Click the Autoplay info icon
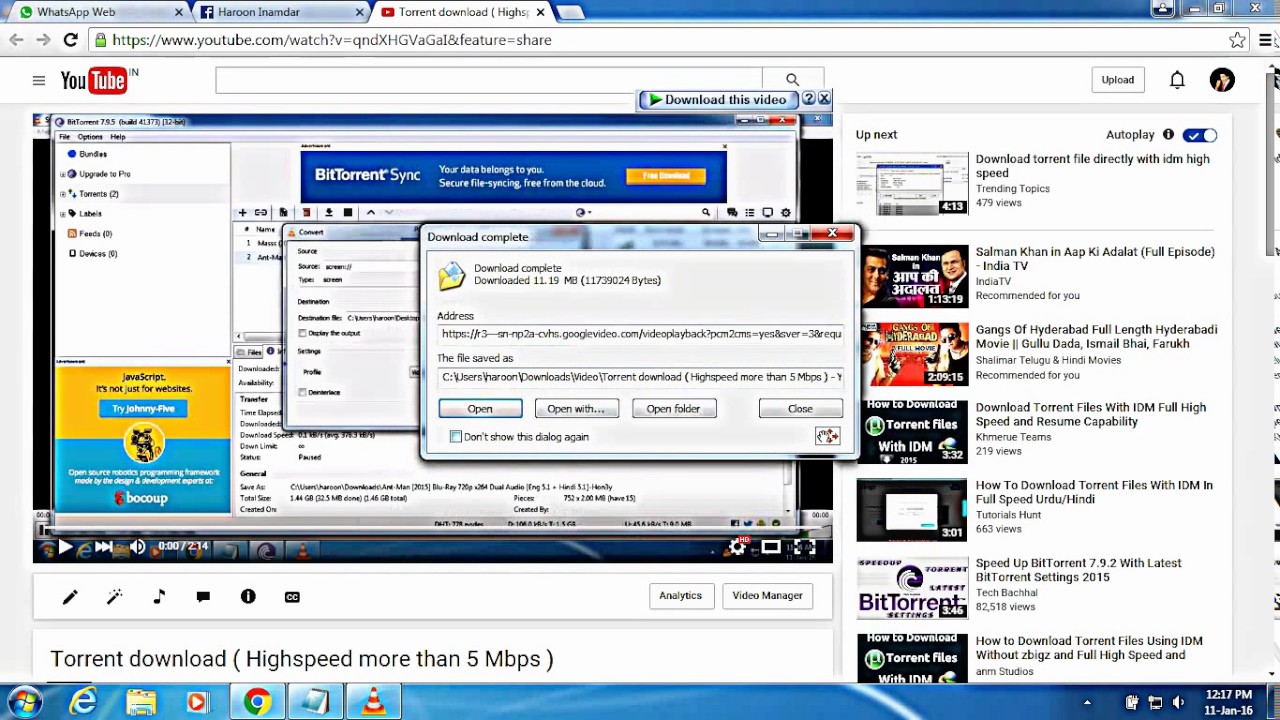 point(1168,134)
